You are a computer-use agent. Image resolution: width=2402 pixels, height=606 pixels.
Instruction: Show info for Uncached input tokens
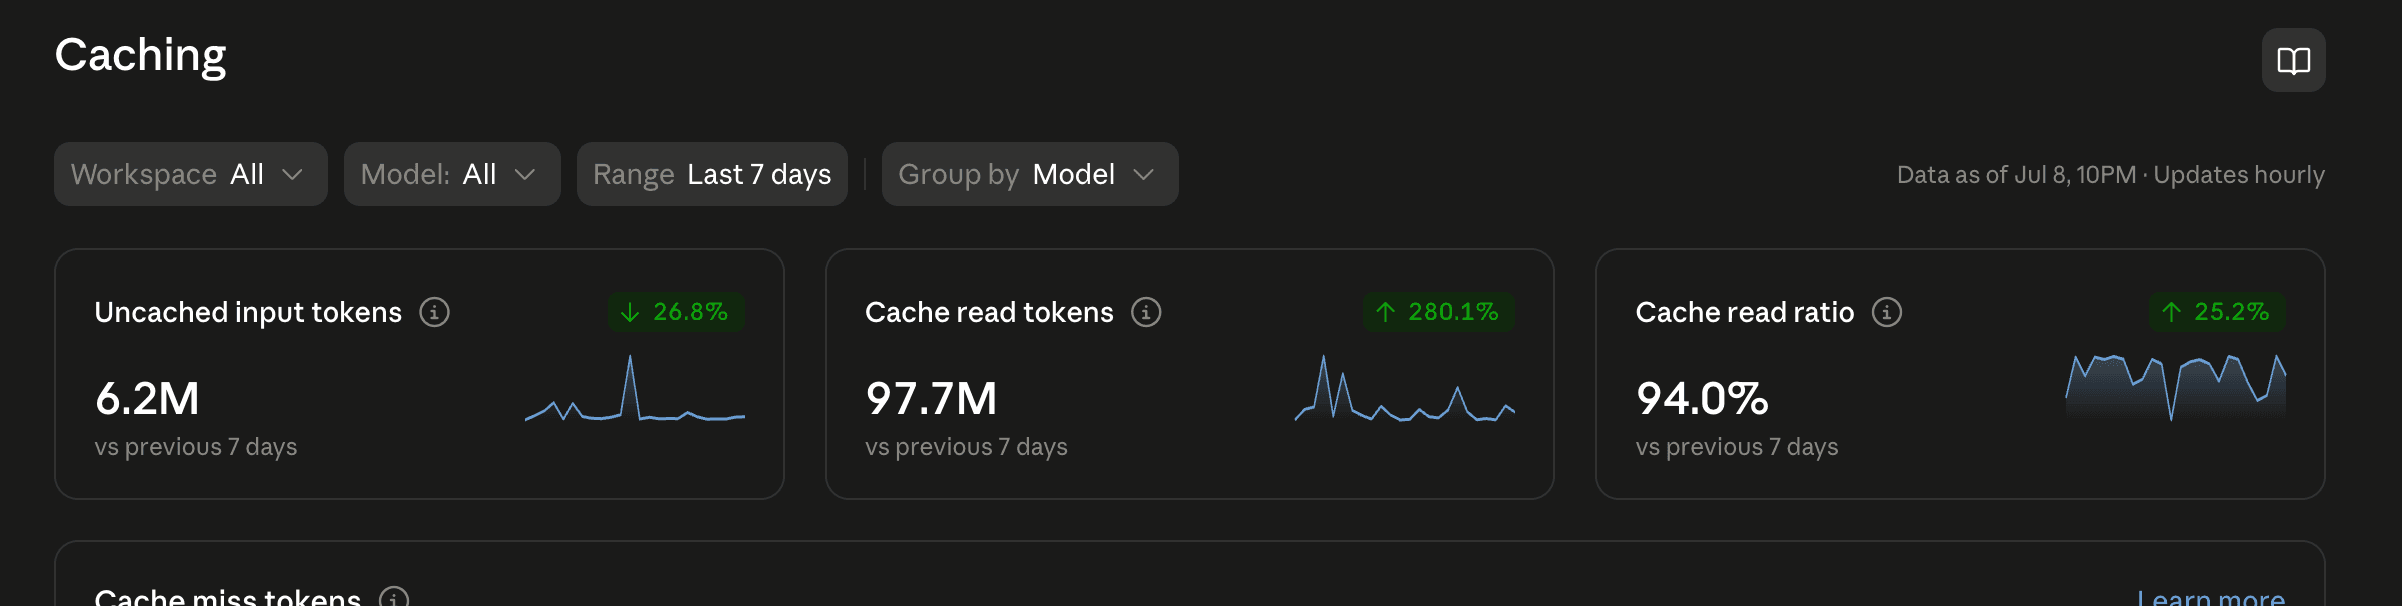click(434, 312)
